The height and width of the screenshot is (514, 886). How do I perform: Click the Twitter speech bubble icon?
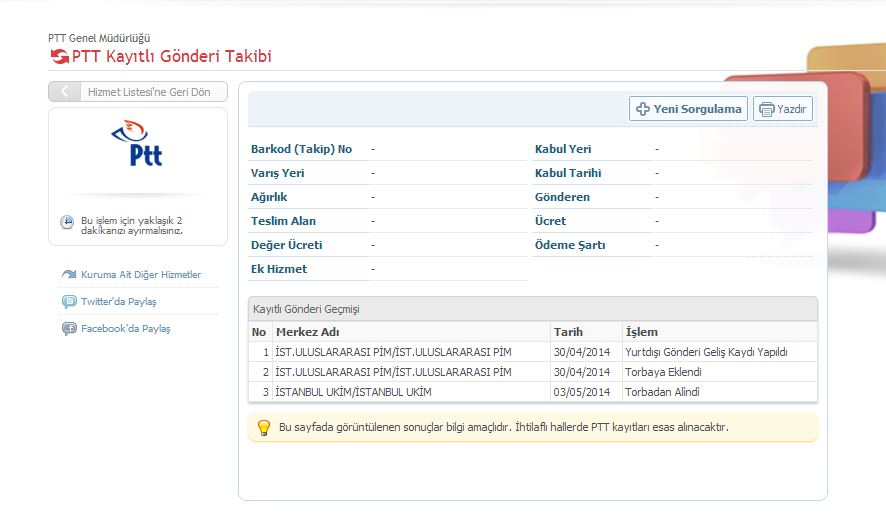pos(69,302)
